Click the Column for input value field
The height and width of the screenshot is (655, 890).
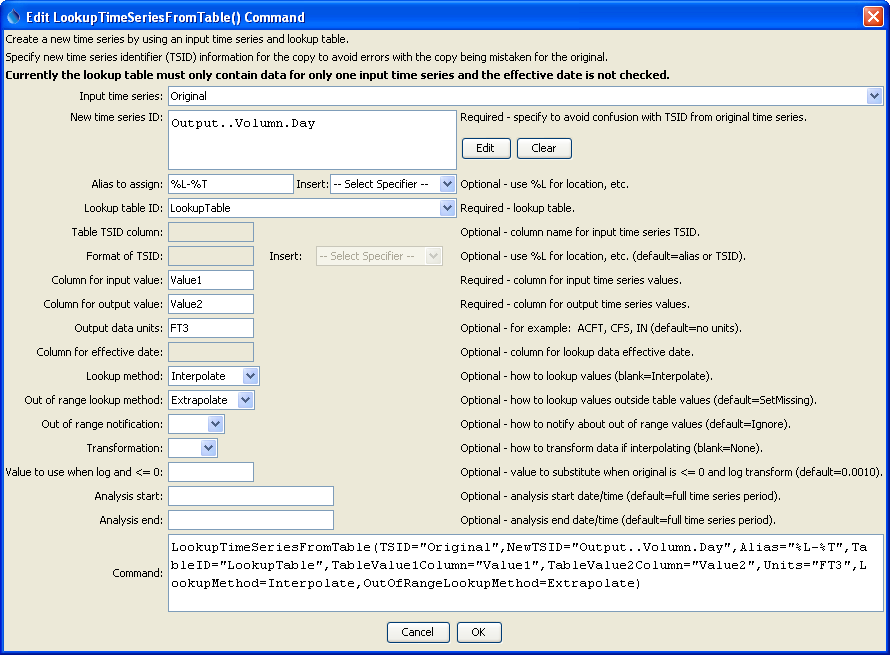pyautogui.click(x=210, y=280)
